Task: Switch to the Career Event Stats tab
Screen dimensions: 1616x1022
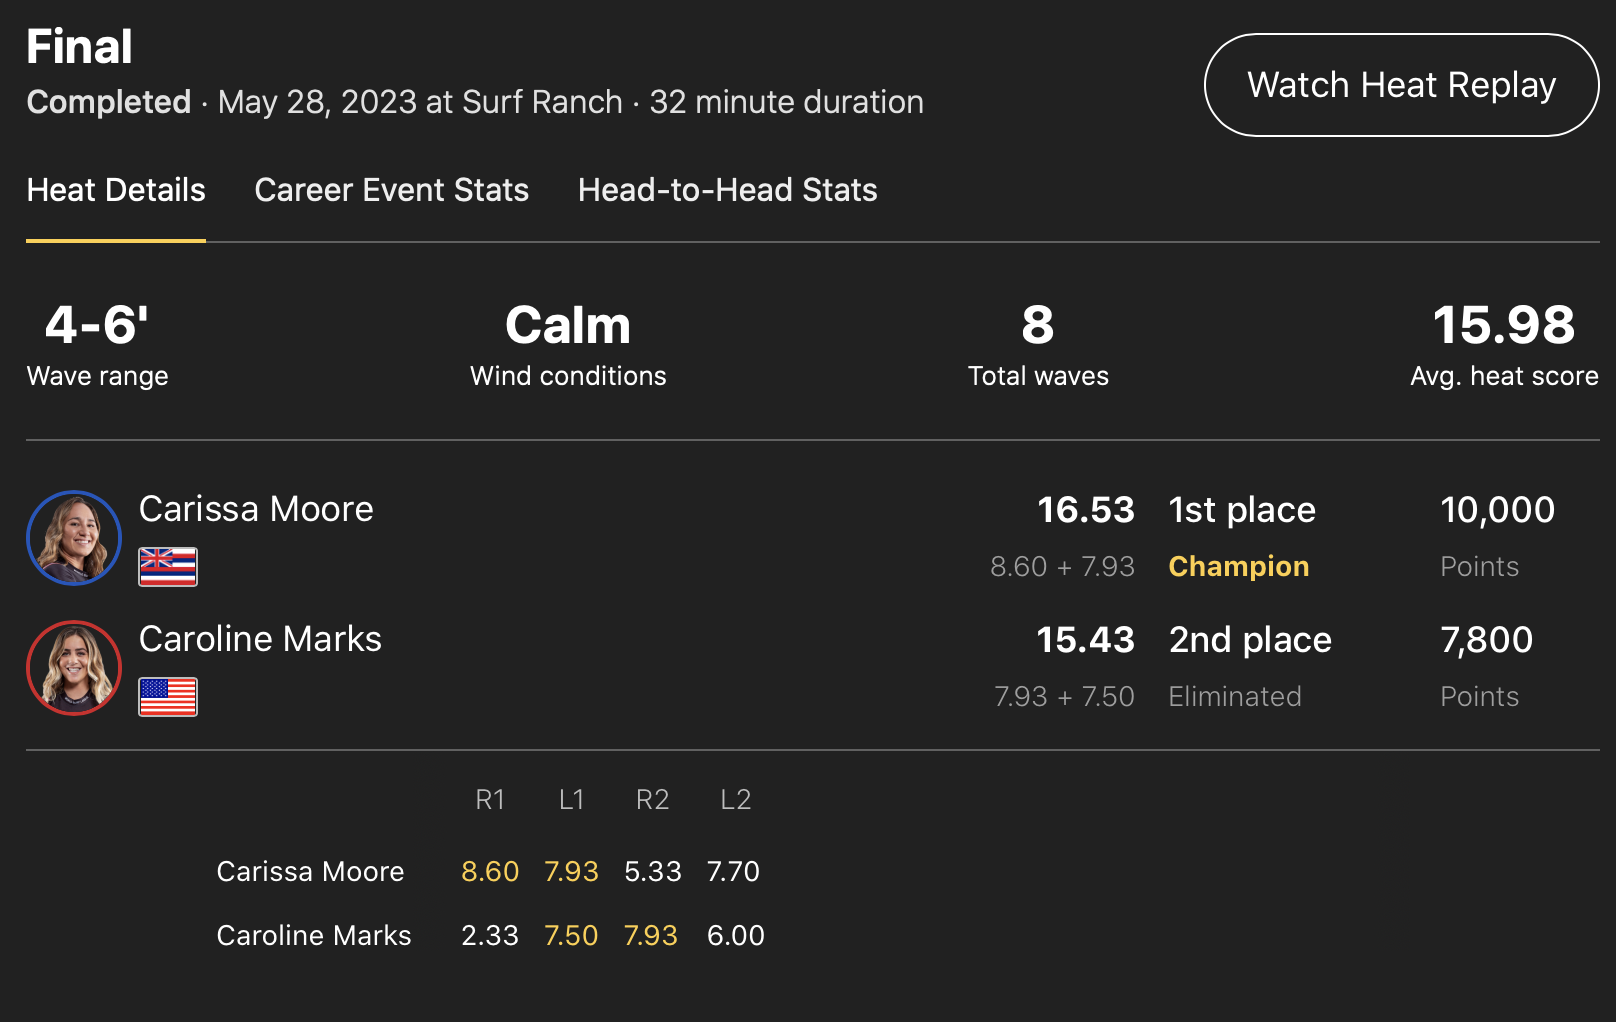Action: point(391,190)
